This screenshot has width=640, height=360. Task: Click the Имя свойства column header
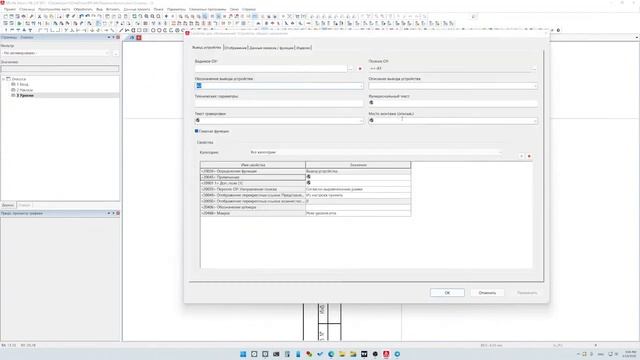click(253, 165)
